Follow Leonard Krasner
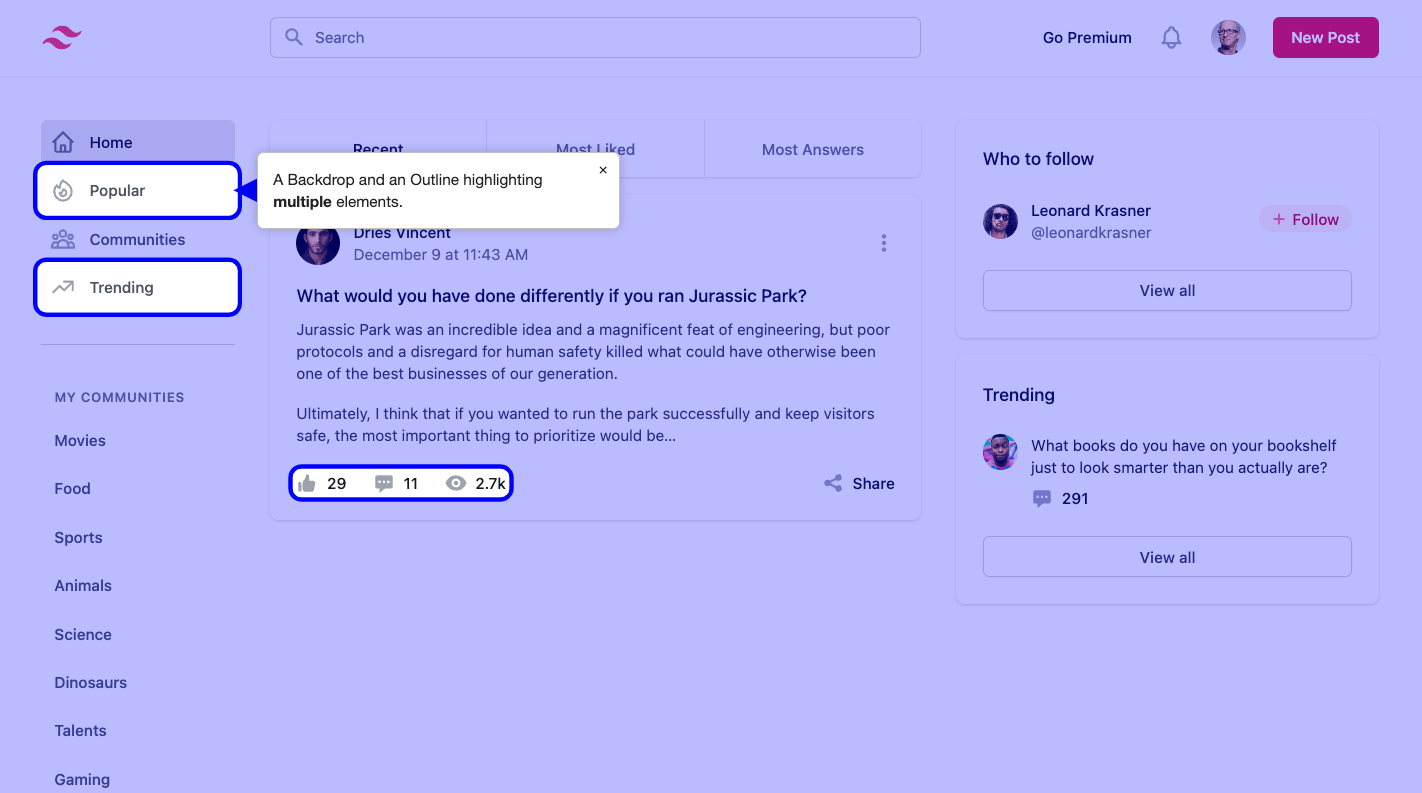Viewport: 1422px width, 793px height. click(x=1305, y=219)
